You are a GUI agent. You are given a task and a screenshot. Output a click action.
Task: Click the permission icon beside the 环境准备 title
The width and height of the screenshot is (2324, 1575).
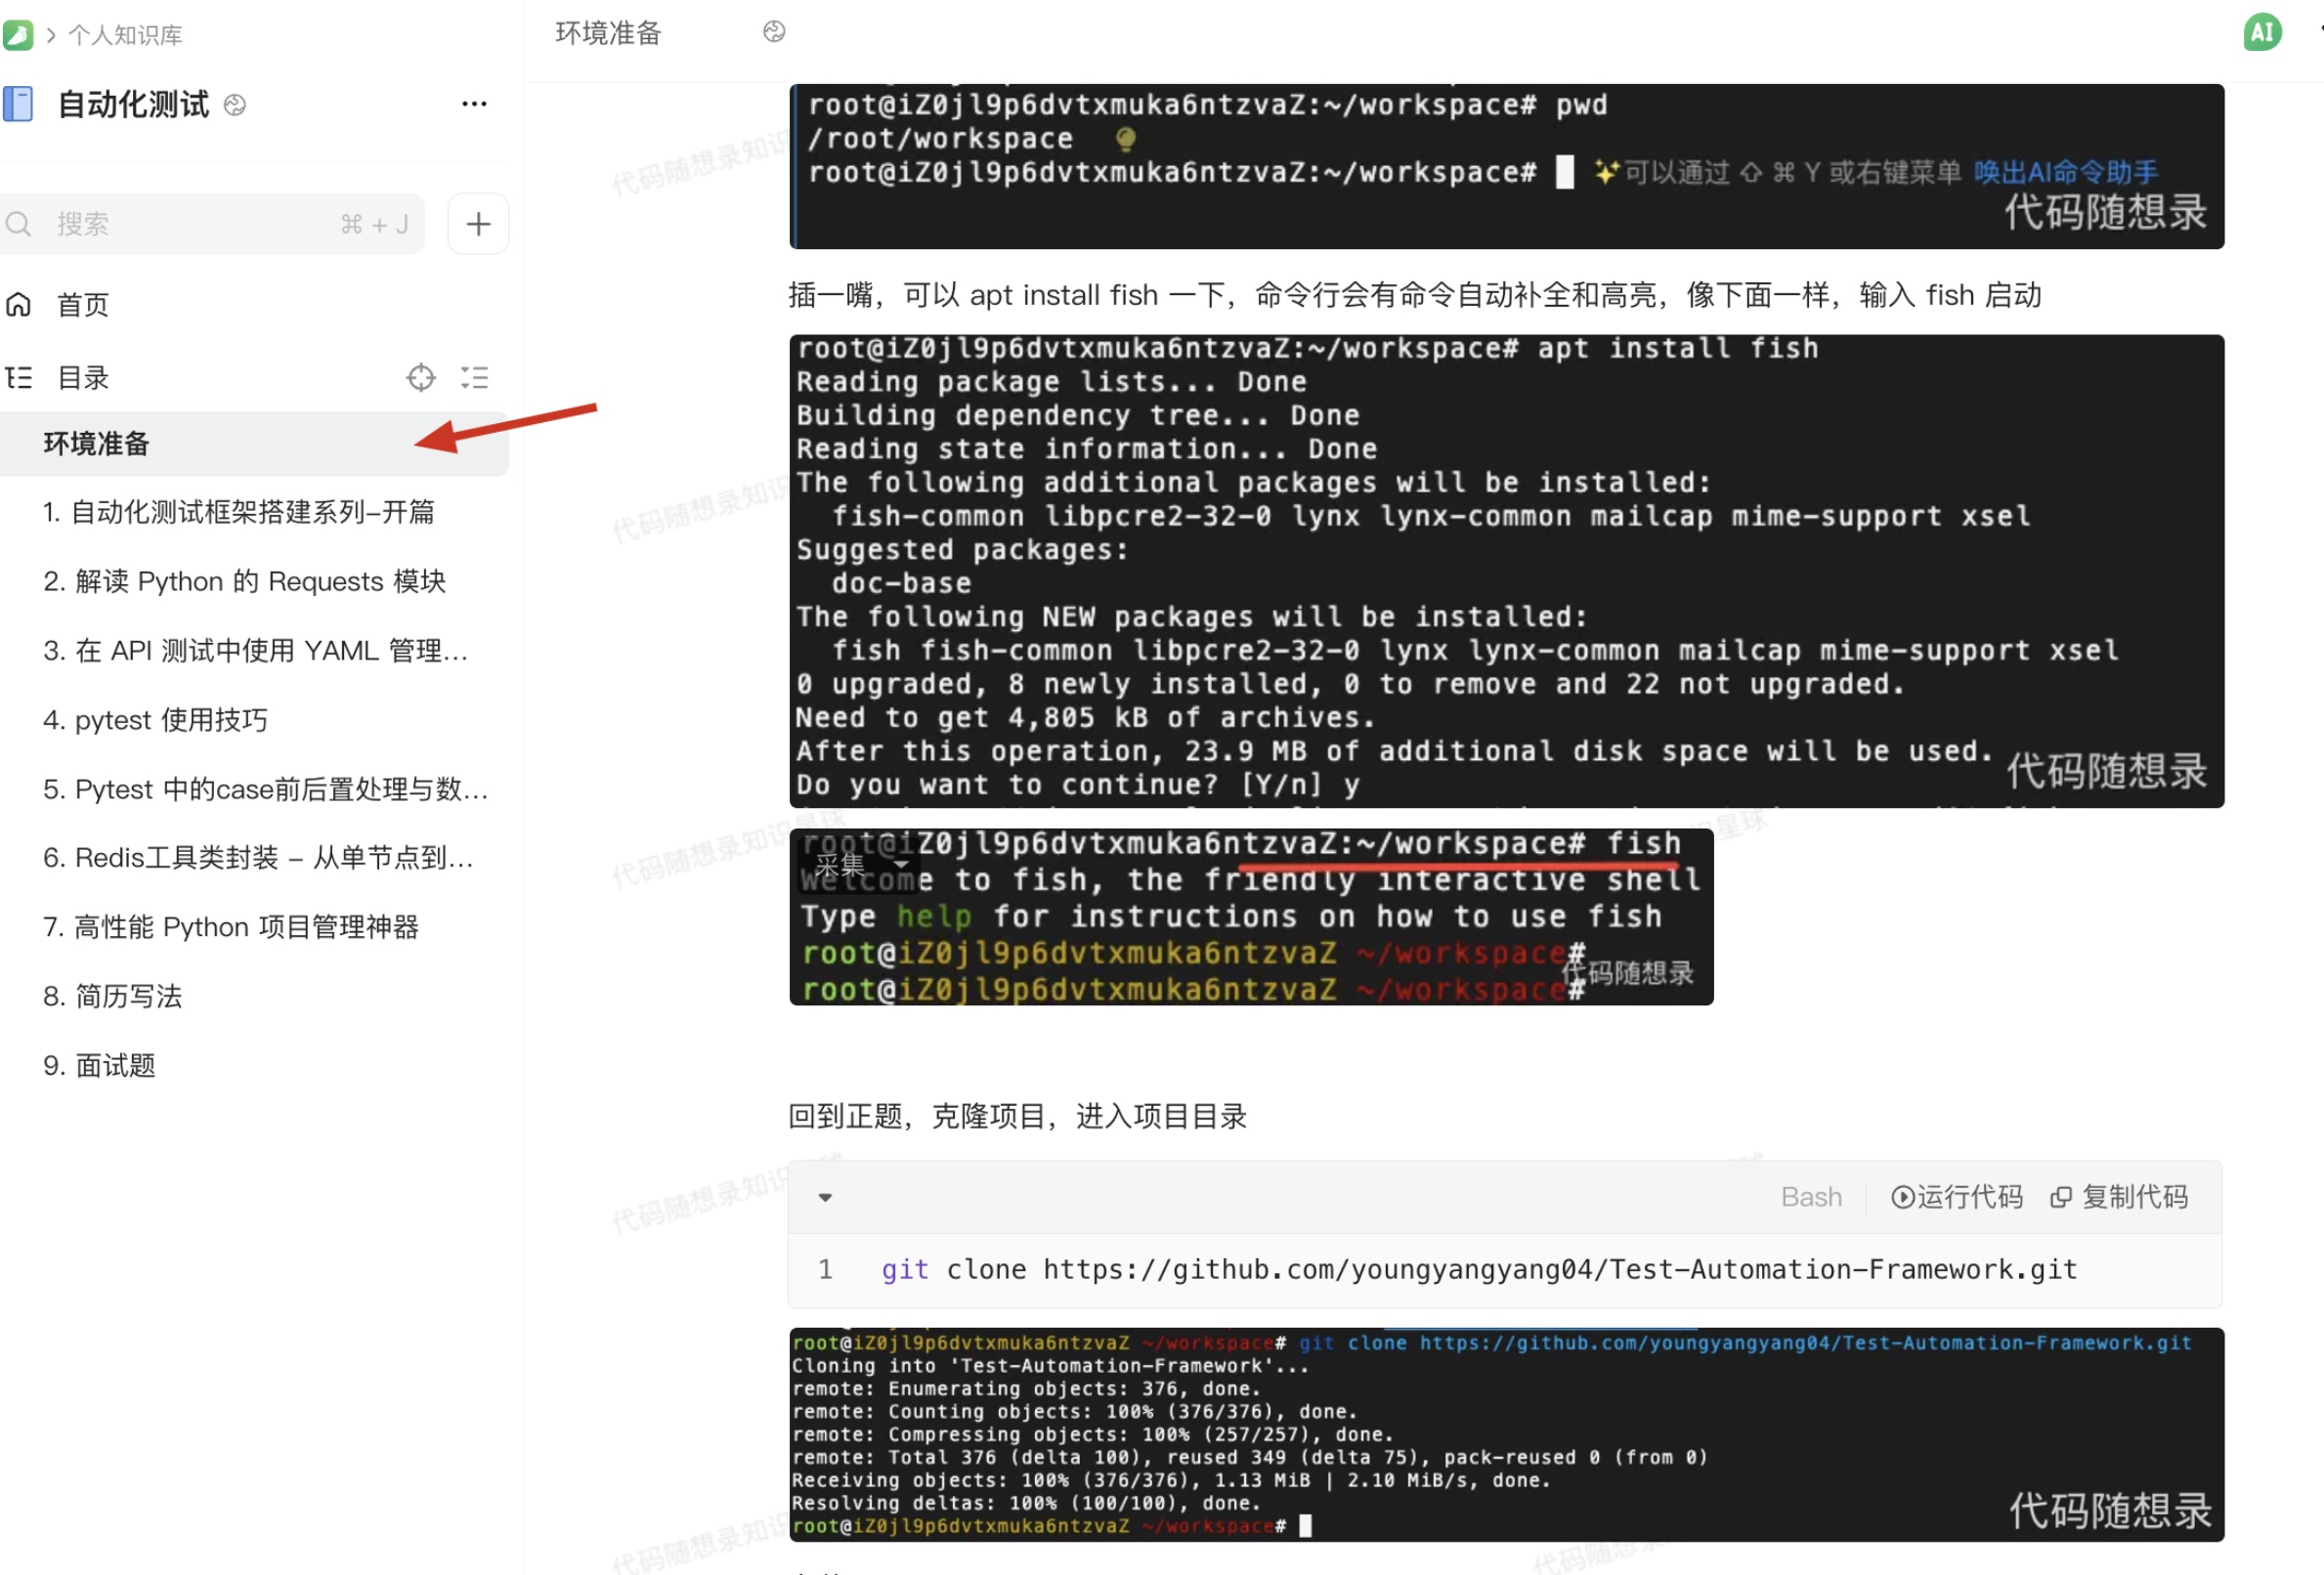774,33
